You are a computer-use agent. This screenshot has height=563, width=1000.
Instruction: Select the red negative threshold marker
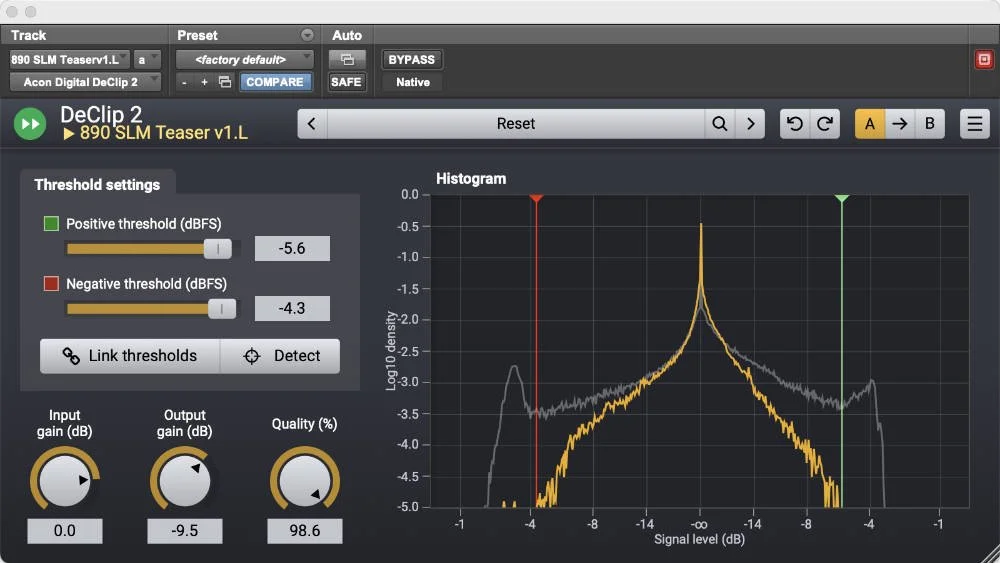coord(536,199)
